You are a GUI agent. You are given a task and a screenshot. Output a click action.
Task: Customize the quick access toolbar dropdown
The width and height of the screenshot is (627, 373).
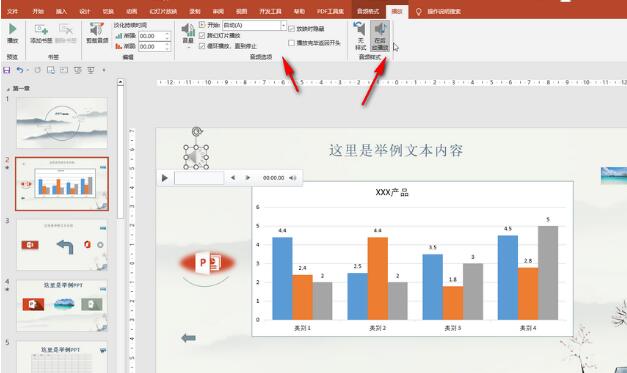tap(104, 70)
